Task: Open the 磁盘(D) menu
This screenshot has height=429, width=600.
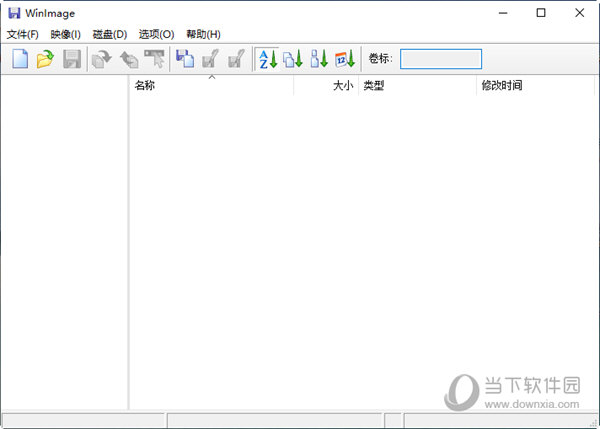Action: [x=110, y=34]
